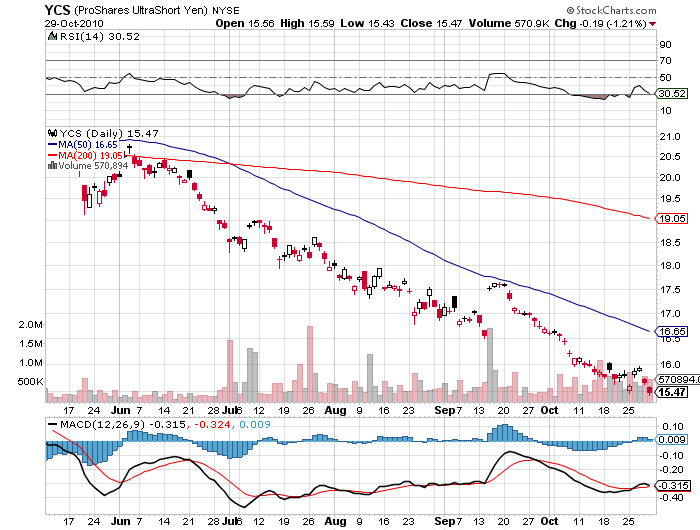
Task: Click the volume bars icon in the legend
Action: pyautogui.click(x=52, y=165)
